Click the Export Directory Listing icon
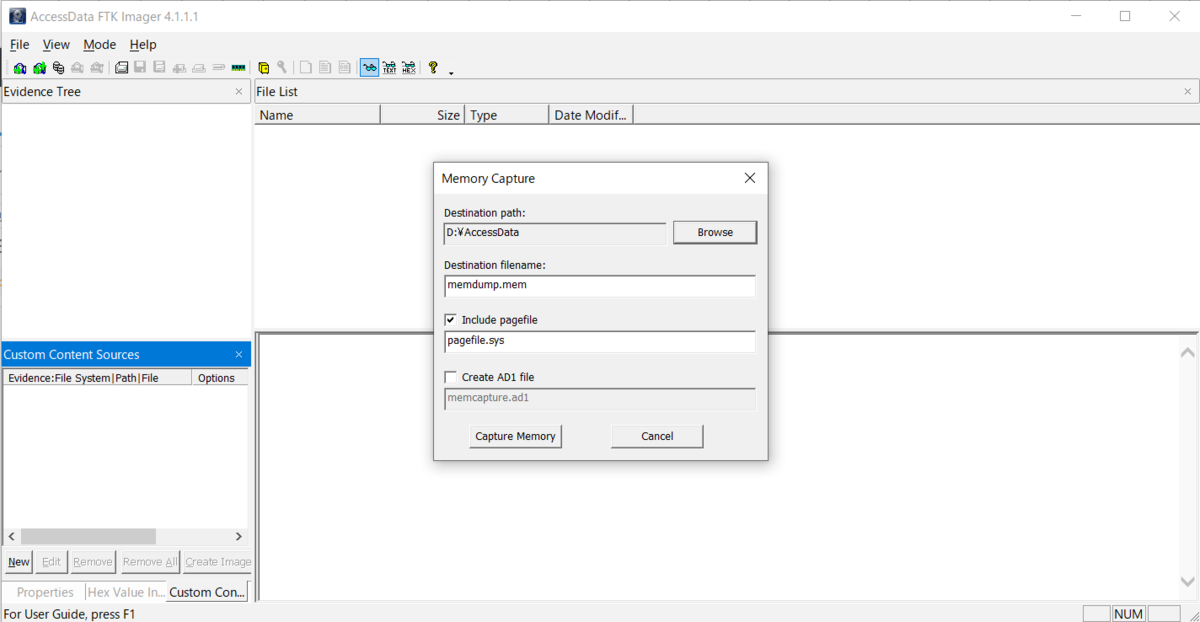1200x622 pixels. tap(344, 68)
